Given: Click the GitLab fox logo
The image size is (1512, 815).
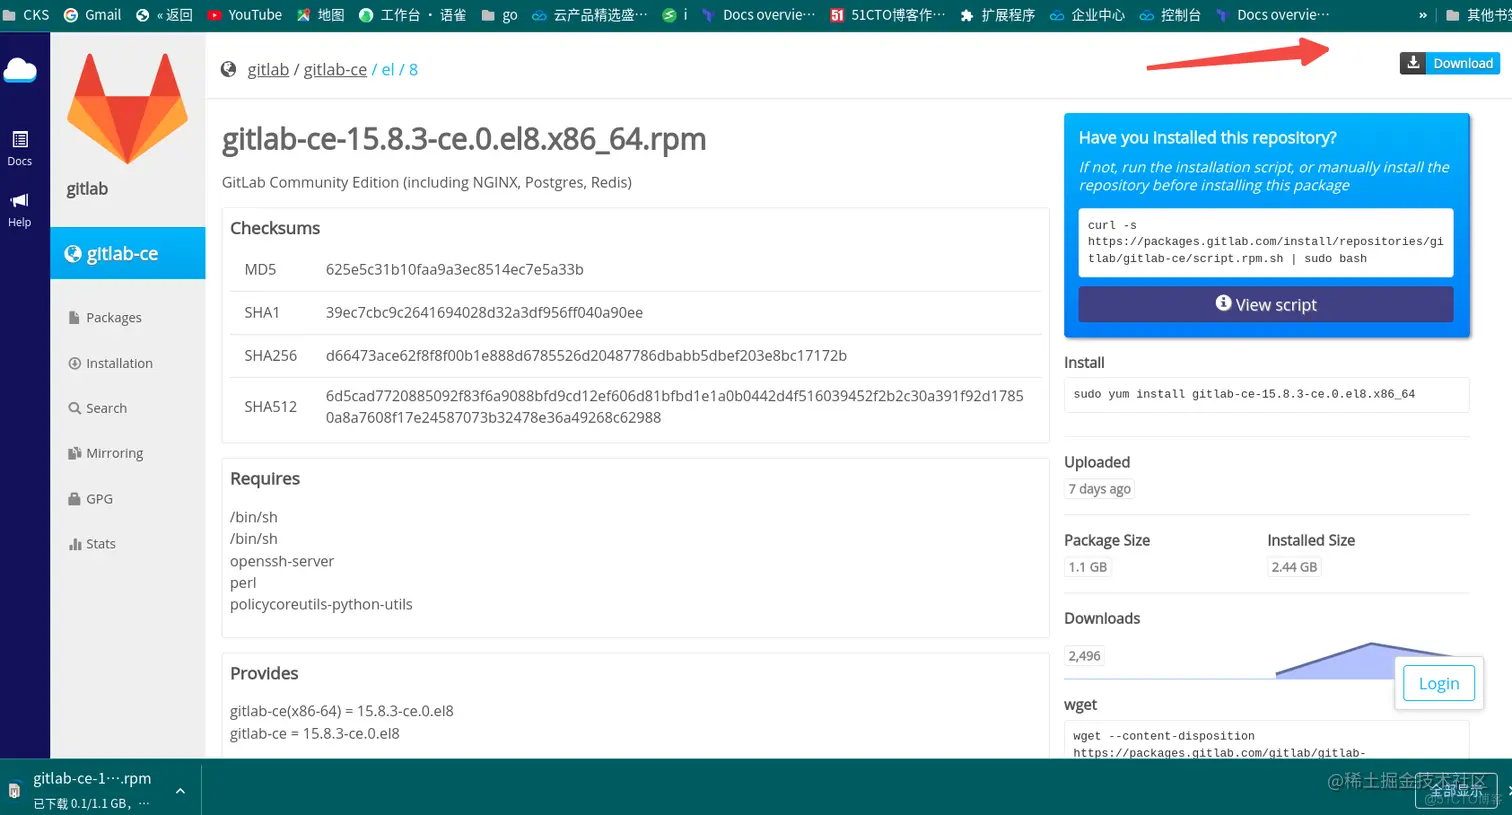Looking at the screenshot, I should click(127, 109).
